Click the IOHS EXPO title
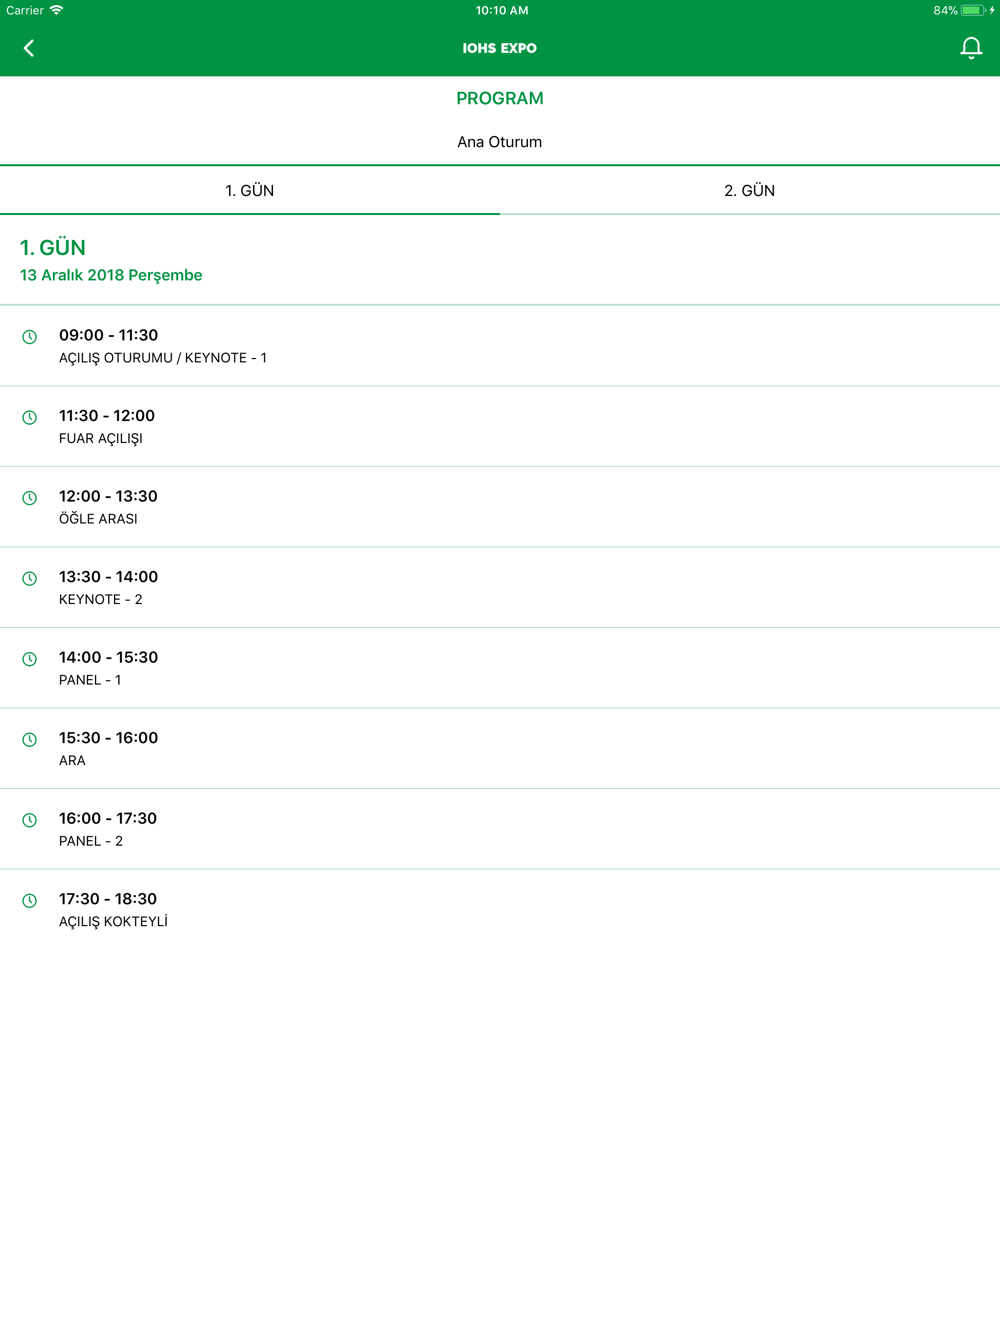This screenshot has height=1334, width=1000. click(500, 48)
